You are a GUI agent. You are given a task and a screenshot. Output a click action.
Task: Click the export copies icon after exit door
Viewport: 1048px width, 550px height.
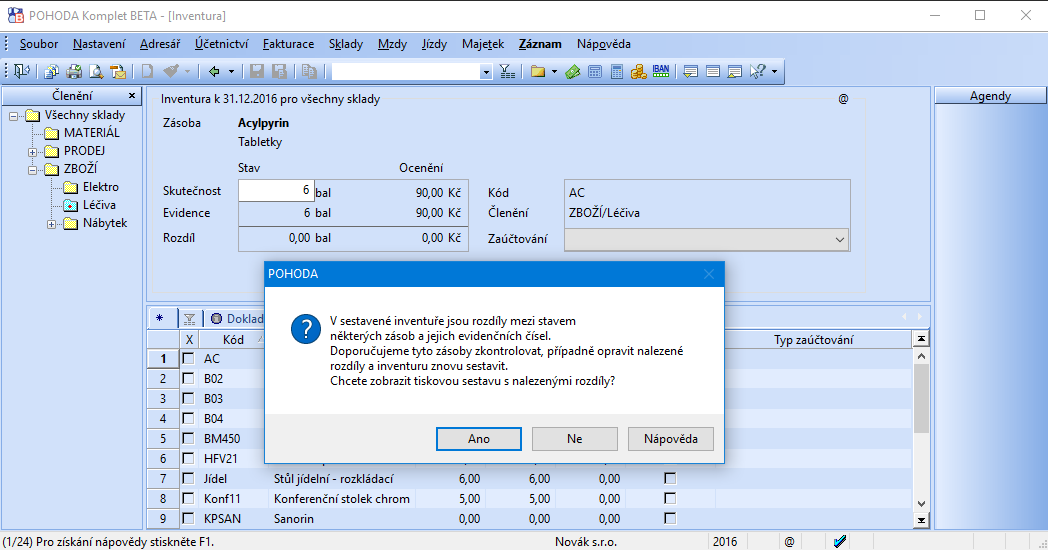pos(52,72)
